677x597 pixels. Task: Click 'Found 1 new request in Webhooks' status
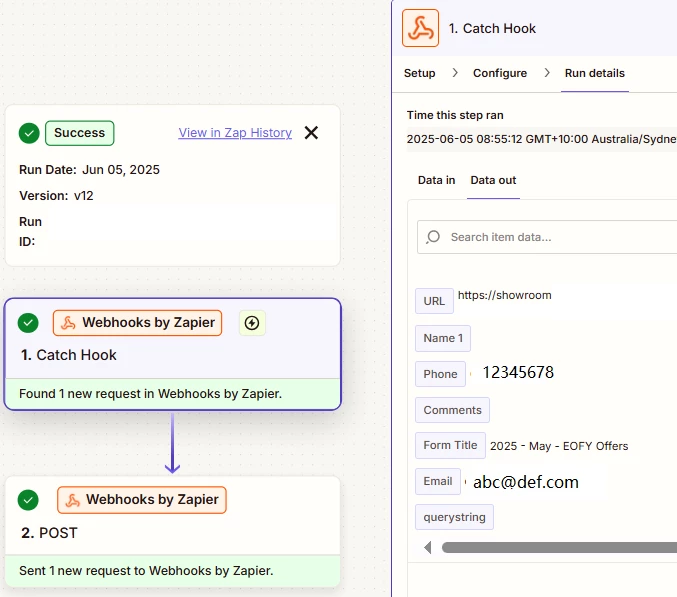coord(150,394)
